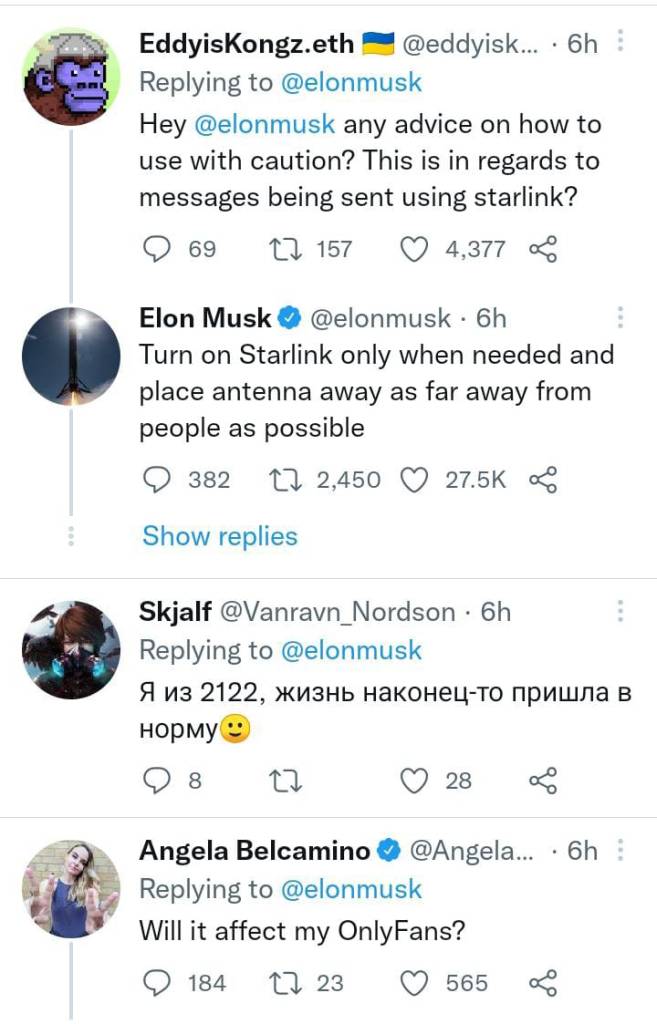Viewport: 657px width, 1024px height.
Task: Reply to Elon Musk's Starlink advice tweet
Action: [158, 480]
